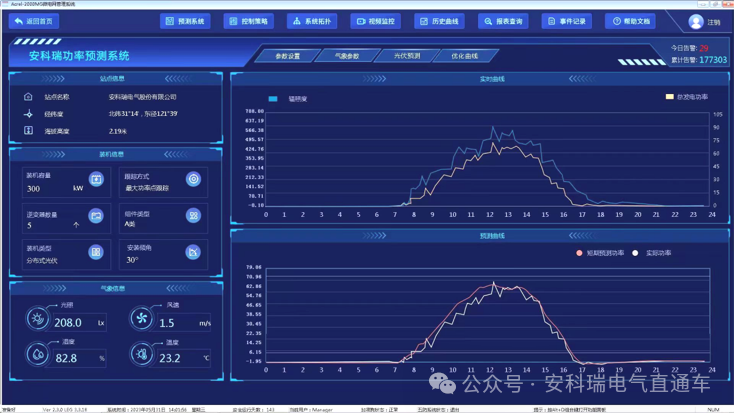734x413 pixels.
Task: Open the 报表查询 menu
Action: point(503,21)
